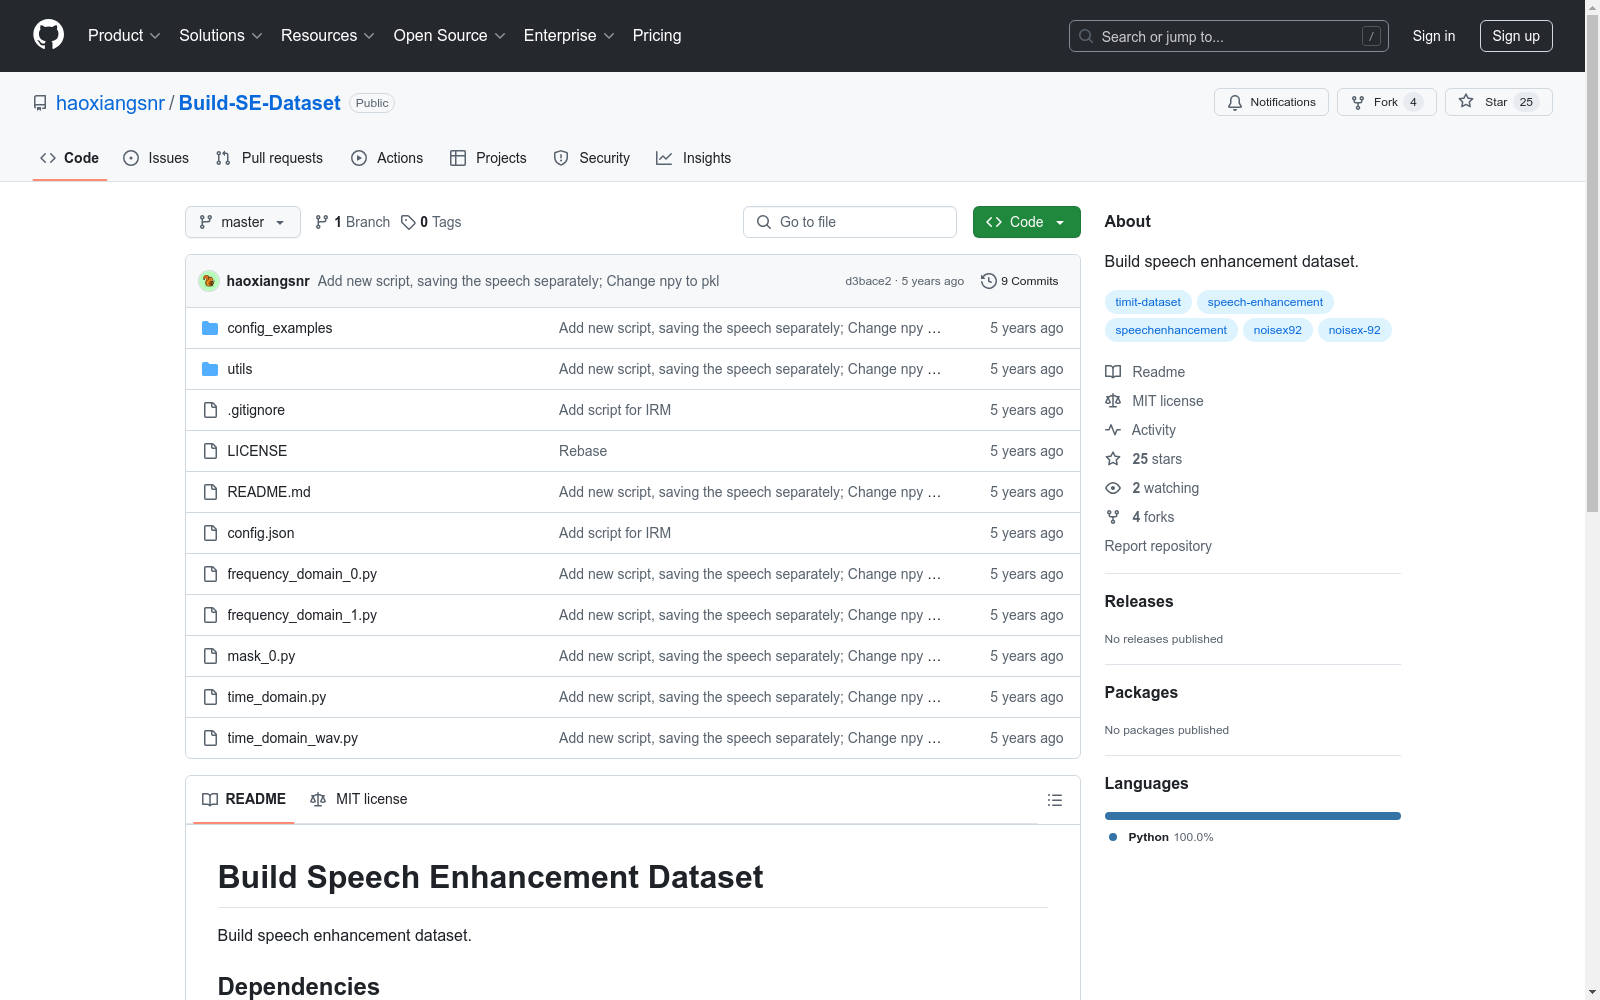Open commit history with the 9 Commits link
Image resolution: width=1600 pixels, height=1000 pixels.
point(1019,281)
